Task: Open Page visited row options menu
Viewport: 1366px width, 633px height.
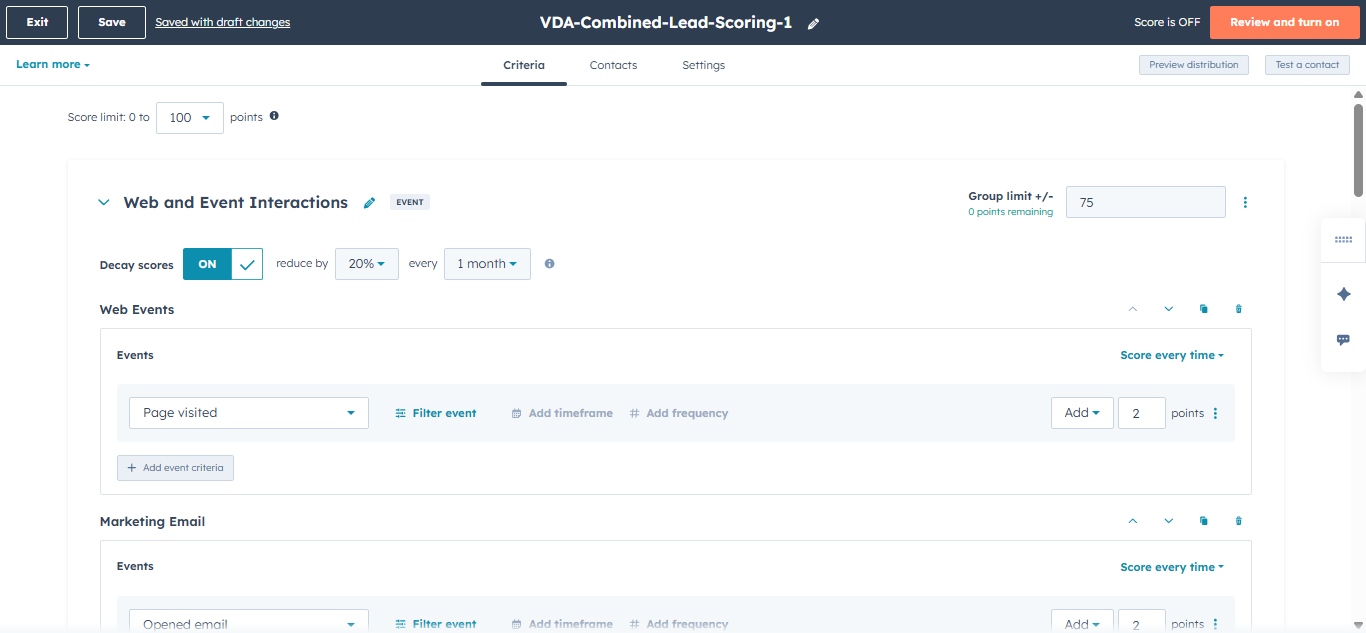Action: click(x=1216, y=413)
